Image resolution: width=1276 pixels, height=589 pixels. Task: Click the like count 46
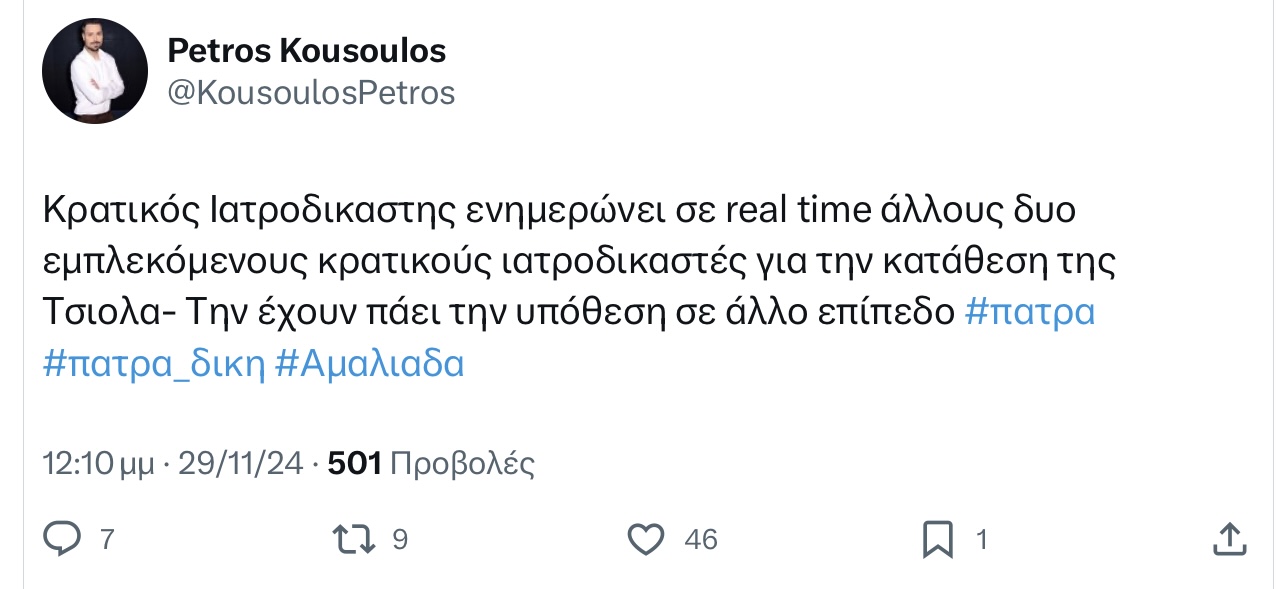coord(700,540)
